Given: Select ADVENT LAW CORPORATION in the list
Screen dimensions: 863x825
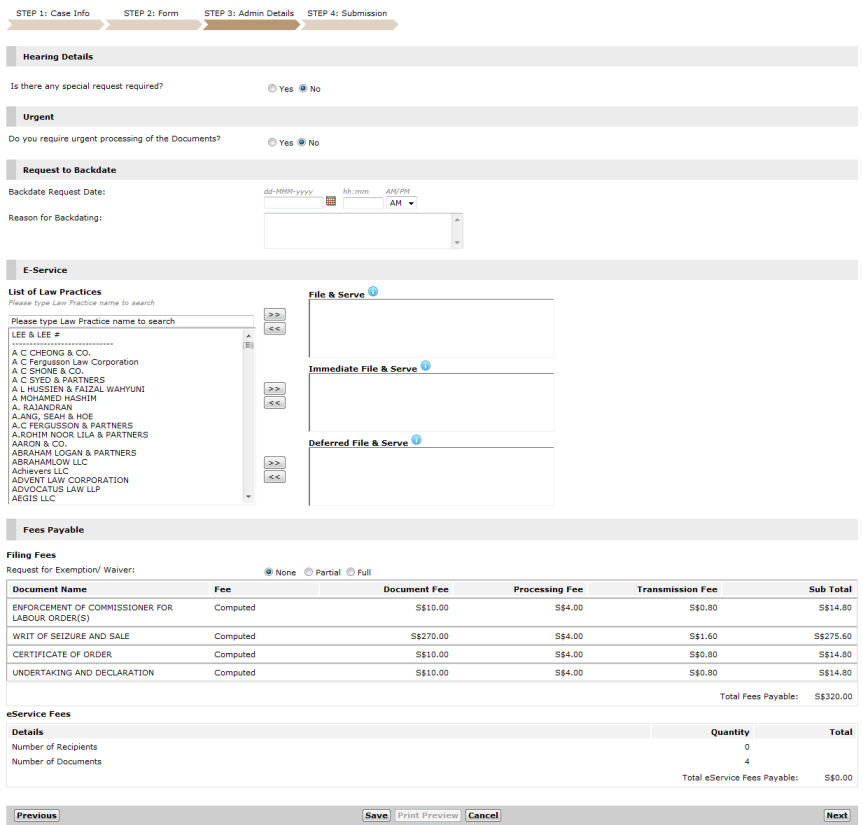Looking at the screenshot, I should click(70, 480).
